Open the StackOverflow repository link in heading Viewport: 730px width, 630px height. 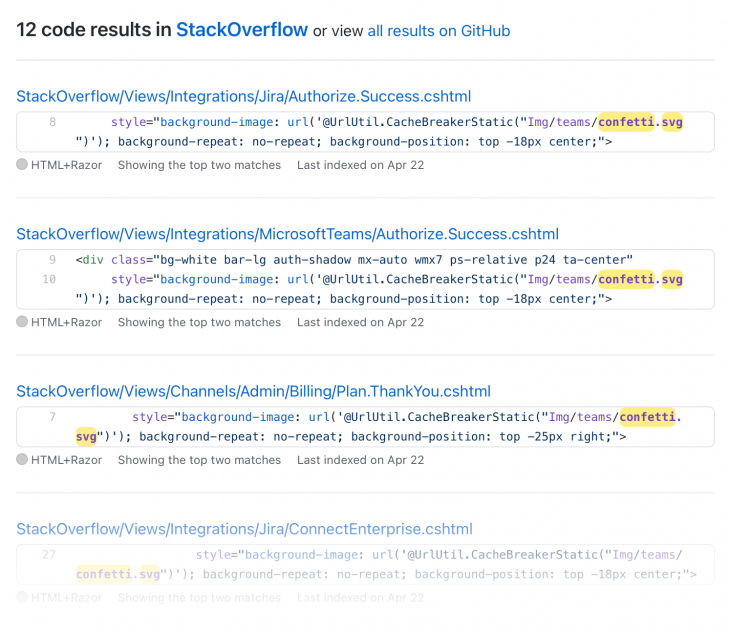pos(242,30)
